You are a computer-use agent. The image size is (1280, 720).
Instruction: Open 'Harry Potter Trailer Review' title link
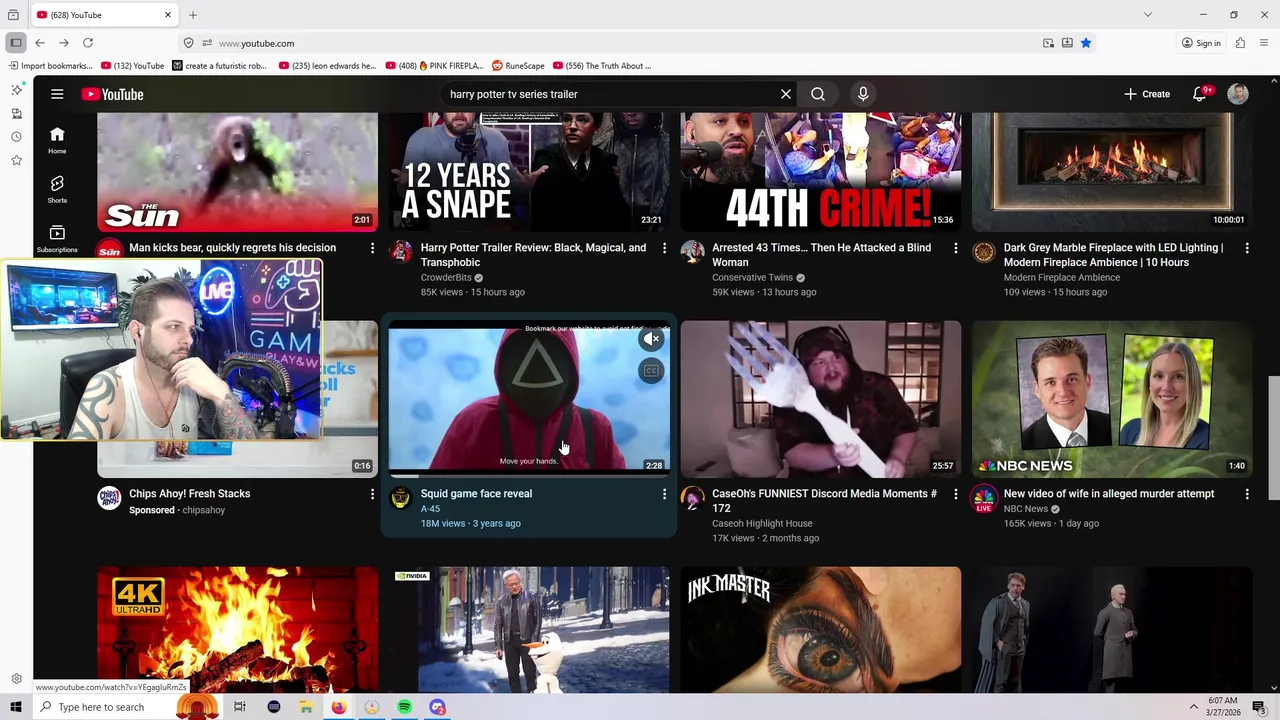[533, 255]
